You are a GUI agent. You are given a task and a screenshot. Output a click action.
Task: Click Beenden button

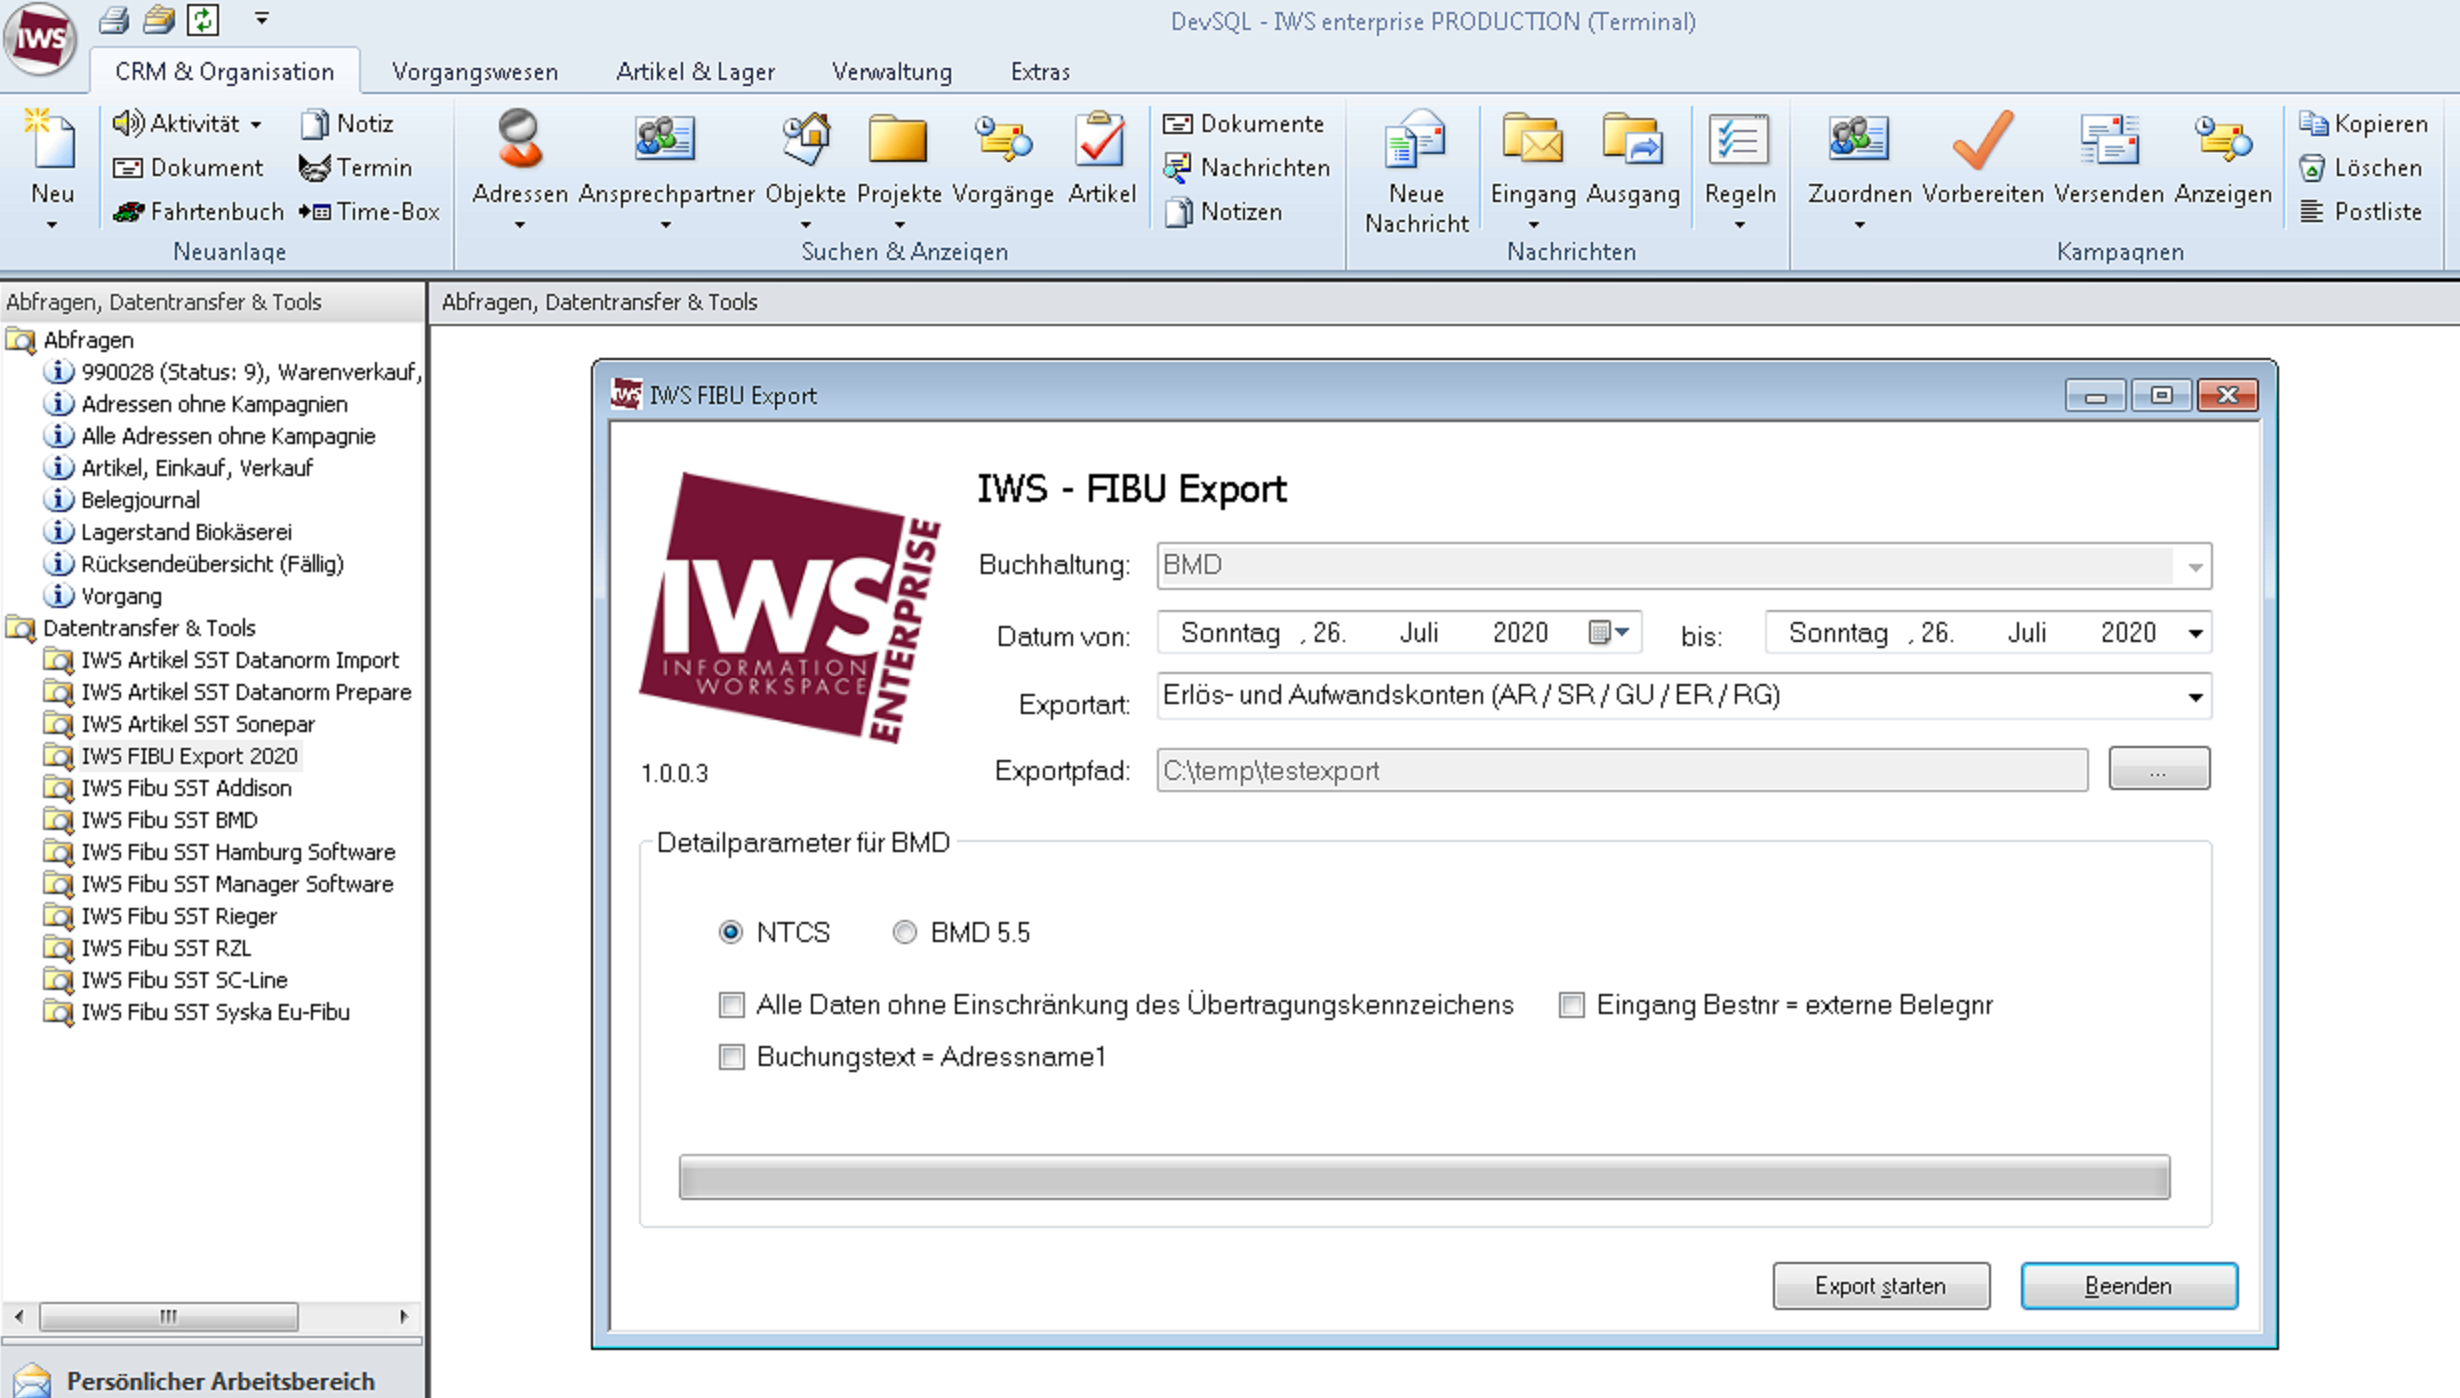click(2129, 1286)
